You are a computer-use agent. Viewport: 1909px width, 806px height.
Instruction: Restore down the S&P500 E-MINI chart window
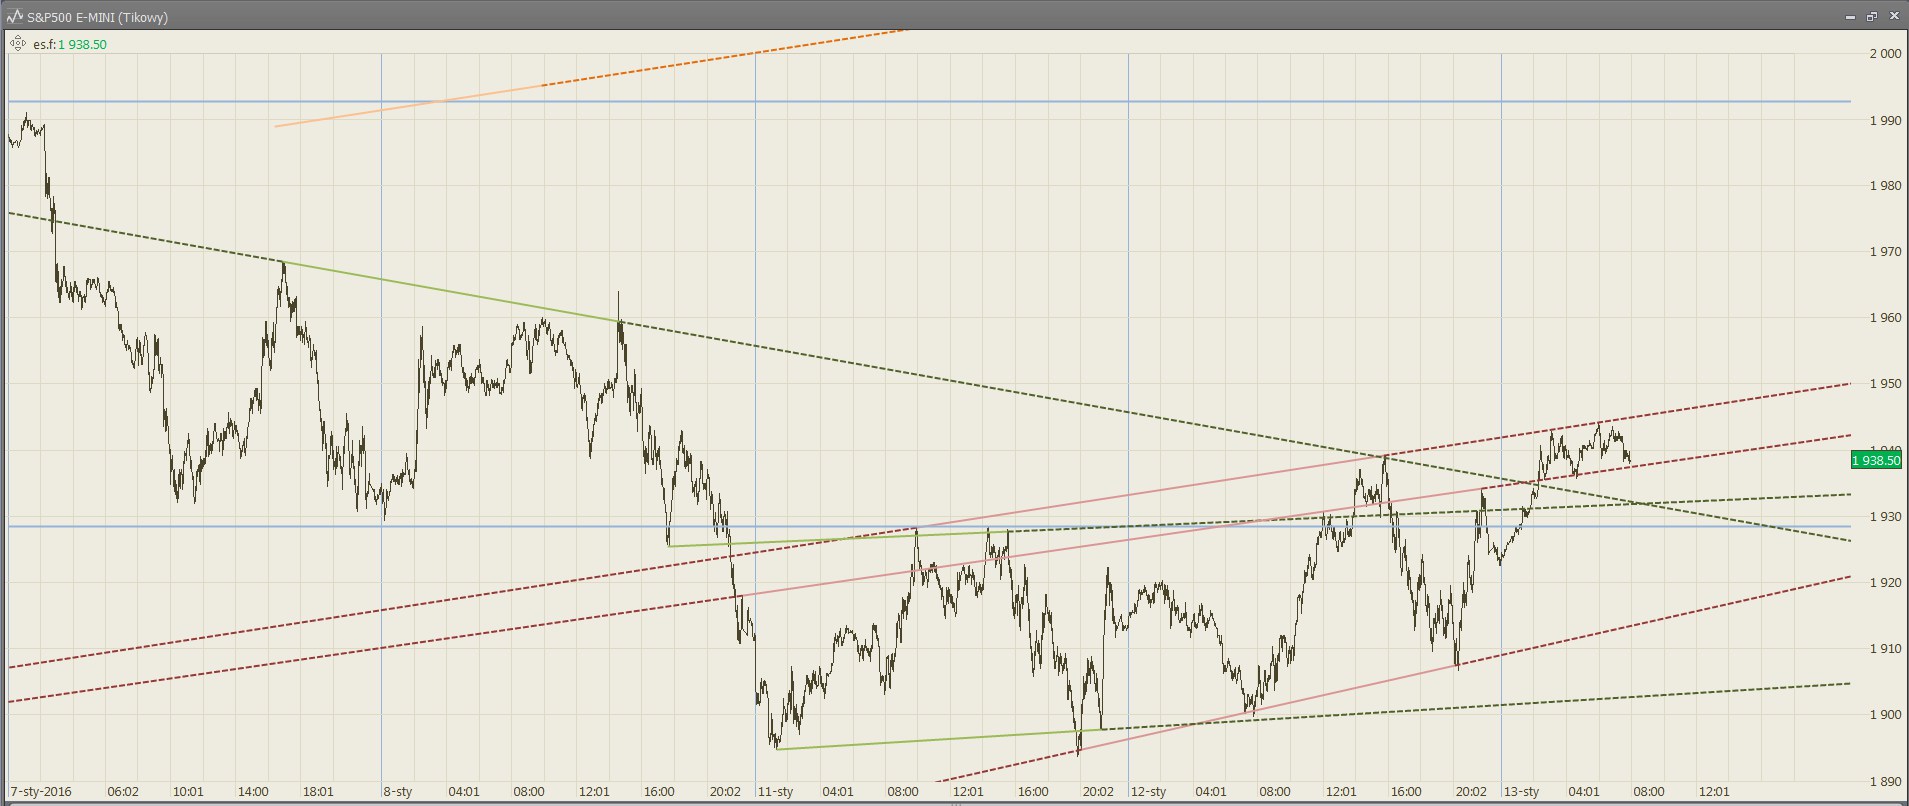click(1872, 17)
